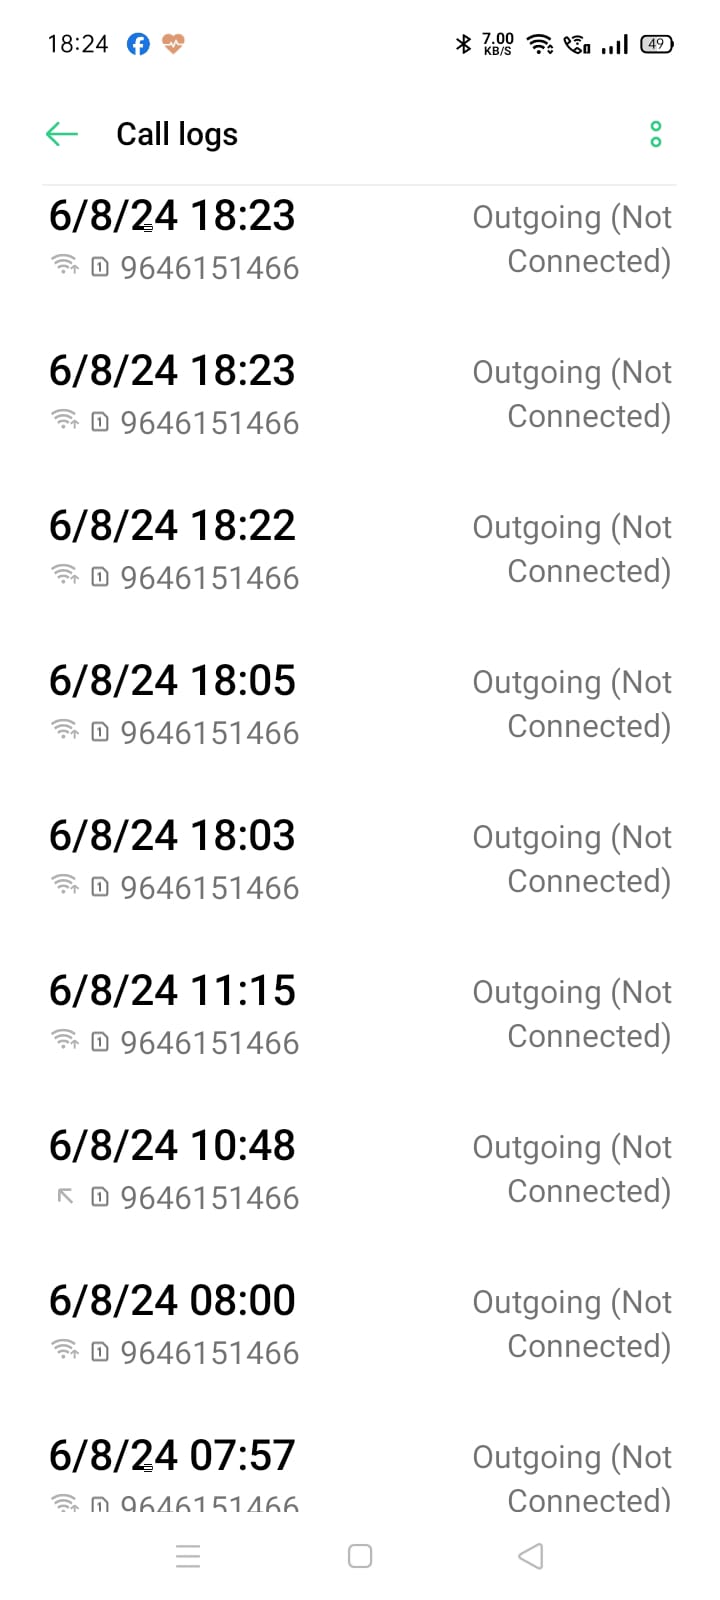
Task: Tap the outgoing arrow icon on 10:48 call
Action: click(x=66, y=1196)
